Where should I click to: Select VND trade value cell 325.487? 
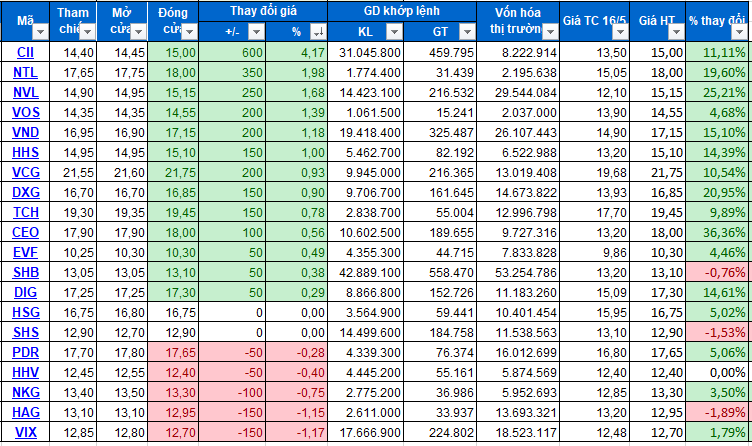click(x=440, y=132)
